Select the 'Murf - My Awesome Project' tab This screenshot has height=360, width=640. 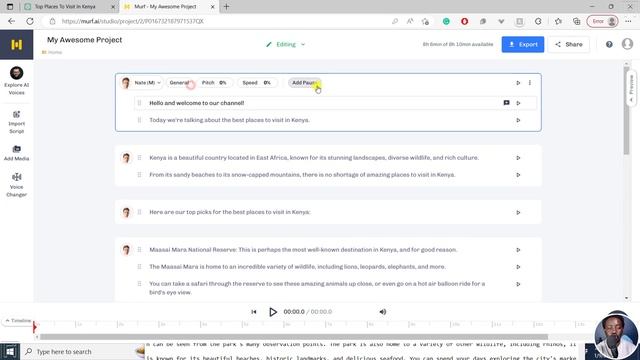pos(165,7)
